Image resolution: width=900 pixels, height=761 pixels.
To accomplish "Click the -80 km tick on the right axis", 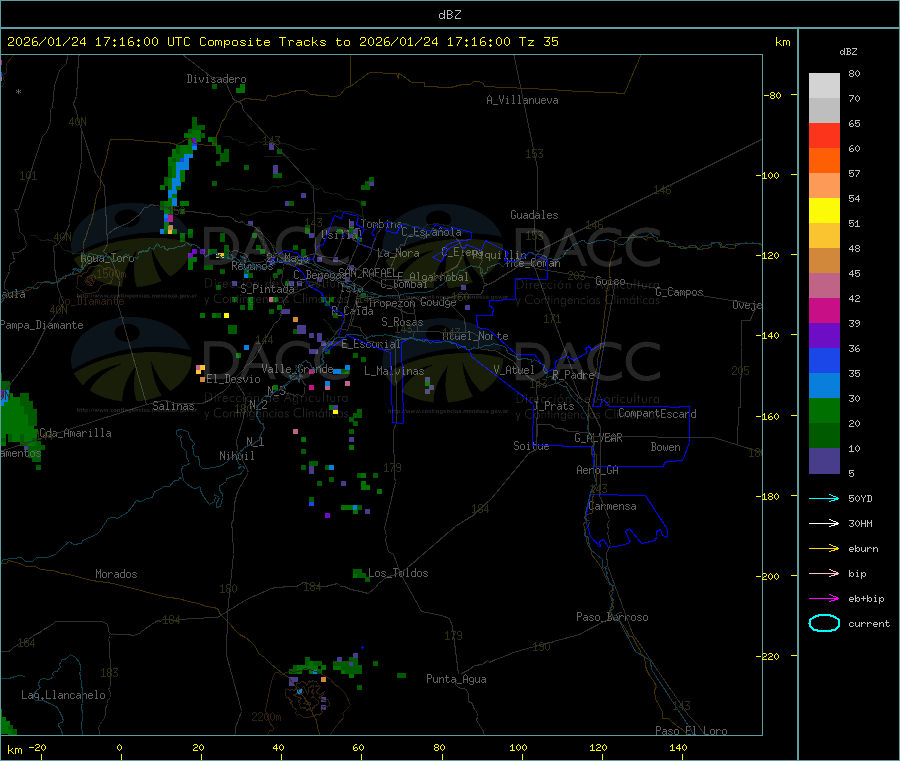I will click(x=773, y=95).
